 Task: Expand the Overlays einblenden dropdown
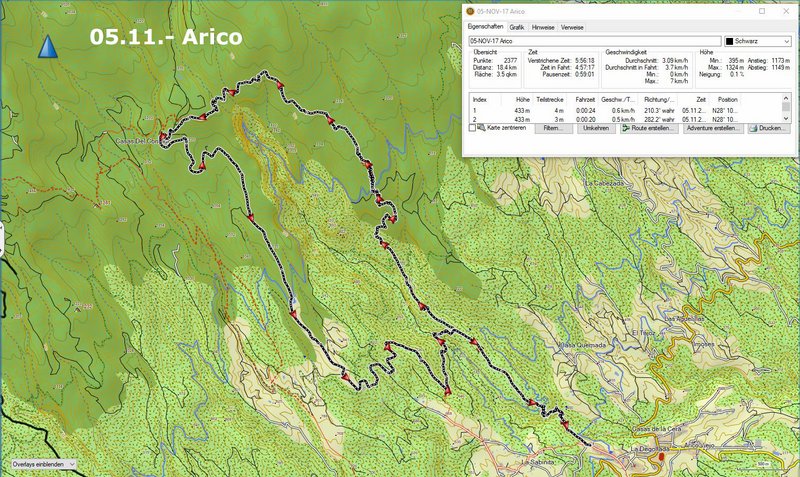point(40,465)
